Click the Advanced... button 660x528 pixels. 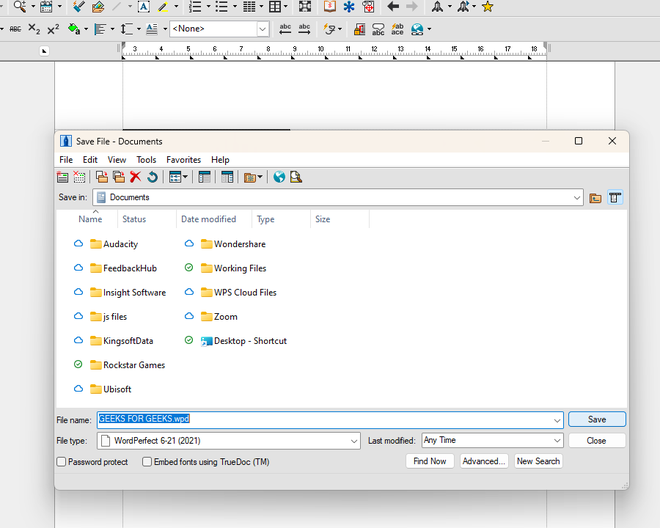[x=484, y=461]
